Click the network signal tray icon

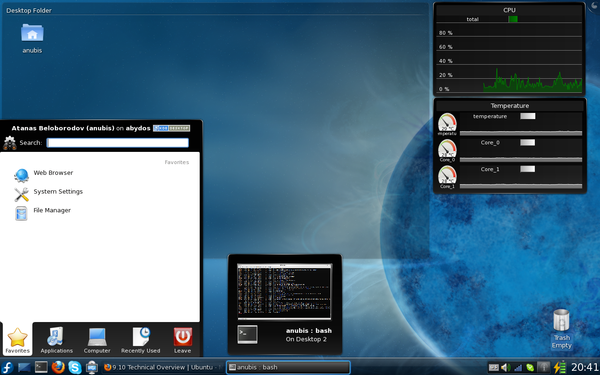518,368
